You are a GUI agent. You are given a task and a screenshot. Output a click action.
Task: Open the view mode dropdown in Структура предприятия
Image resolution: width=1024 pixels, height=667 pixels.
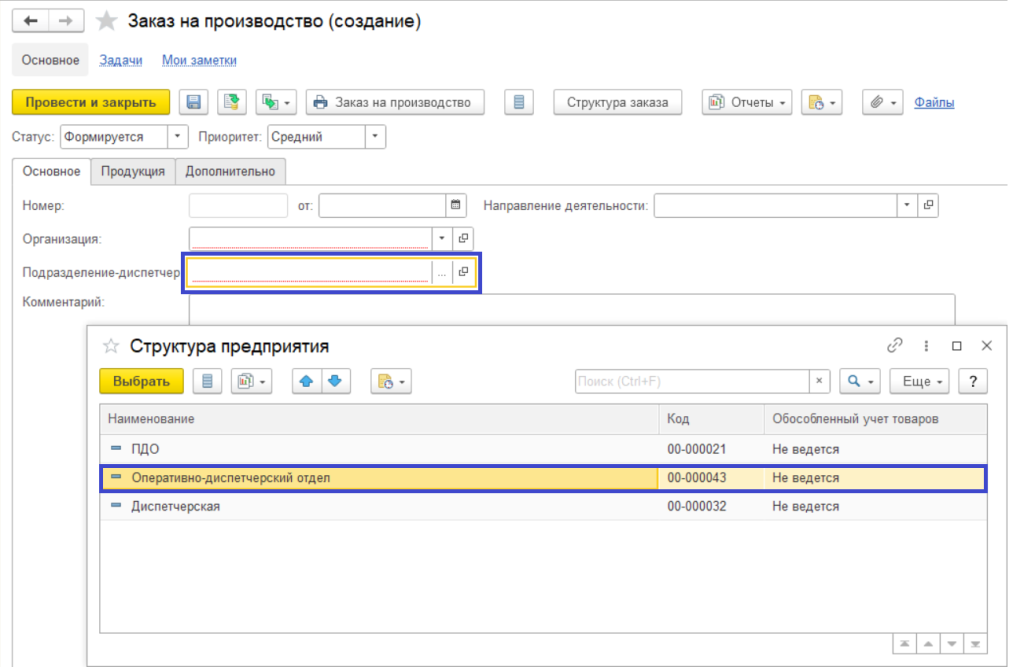pyautogui.click(x=251, y=382)
